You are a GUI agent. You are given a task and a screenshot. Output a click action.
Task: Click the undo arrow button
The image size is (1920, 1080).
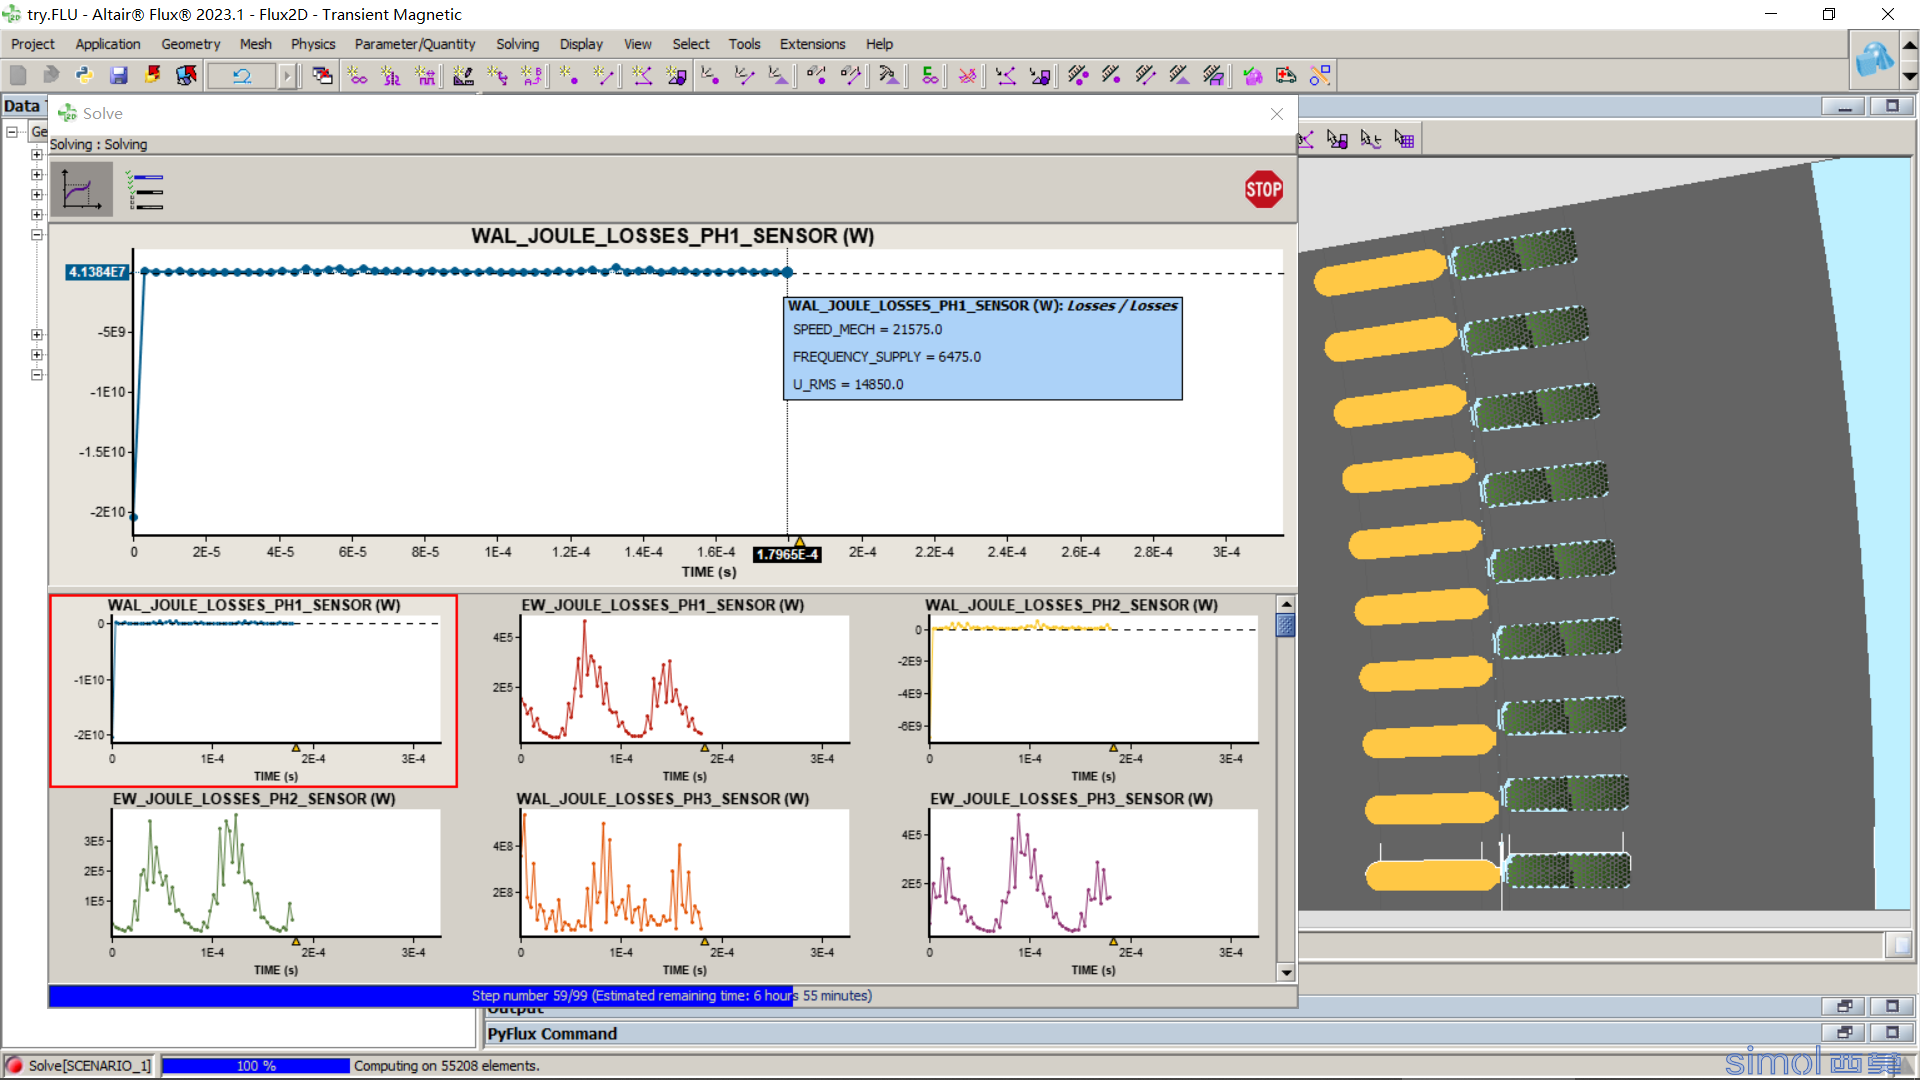click(242, 75)
